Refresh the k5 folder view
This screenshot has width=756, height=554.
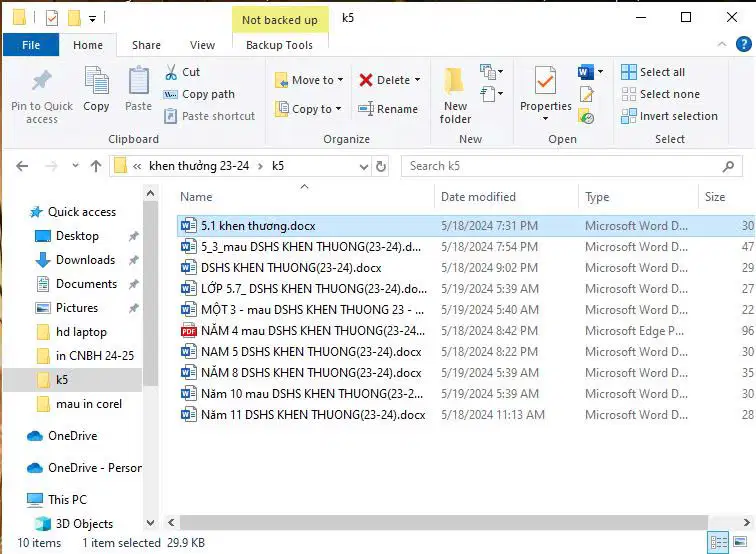(381, 167)
